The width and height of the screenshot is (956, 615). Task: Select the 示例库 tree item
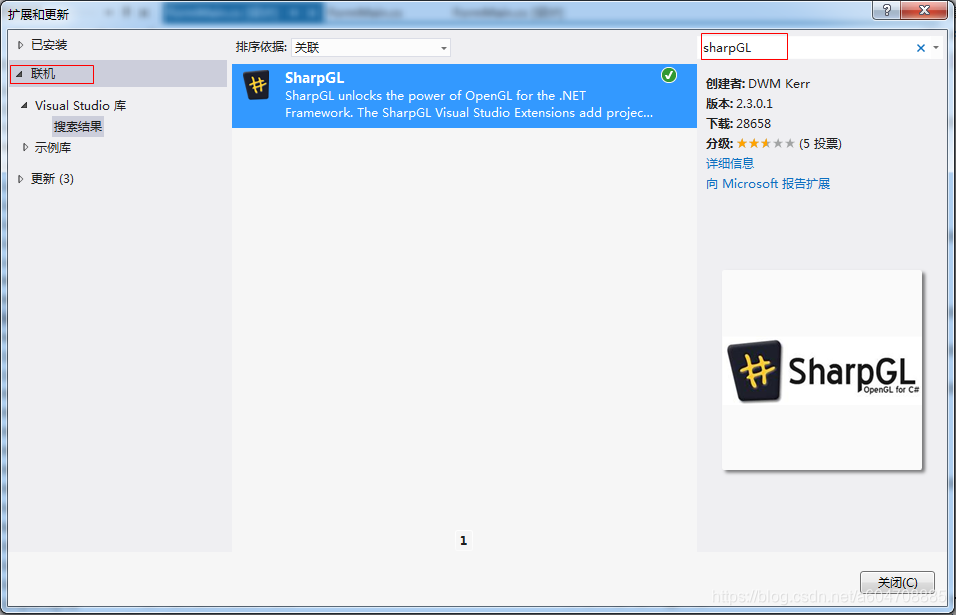pyautogui.click(x=53, y=148)
